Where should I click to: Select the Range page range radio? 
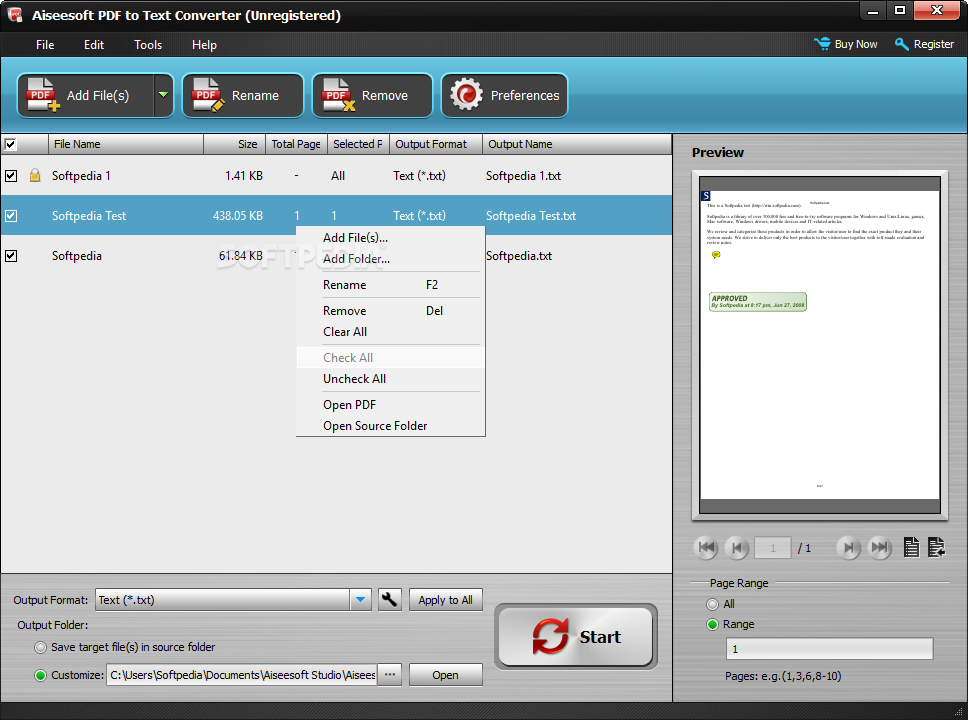pyautogui.click(x=712, y=624)
